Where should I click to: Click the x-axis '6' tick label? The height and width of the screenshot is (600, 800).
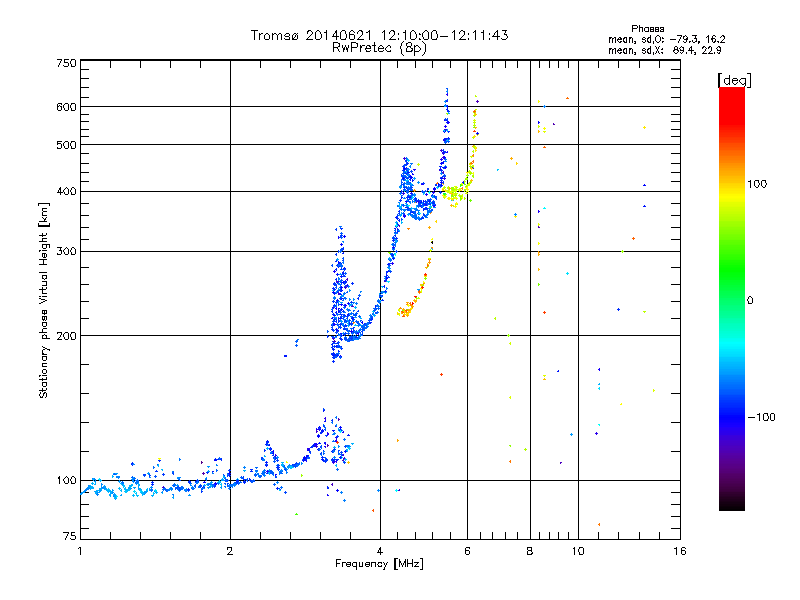point(467,551)
